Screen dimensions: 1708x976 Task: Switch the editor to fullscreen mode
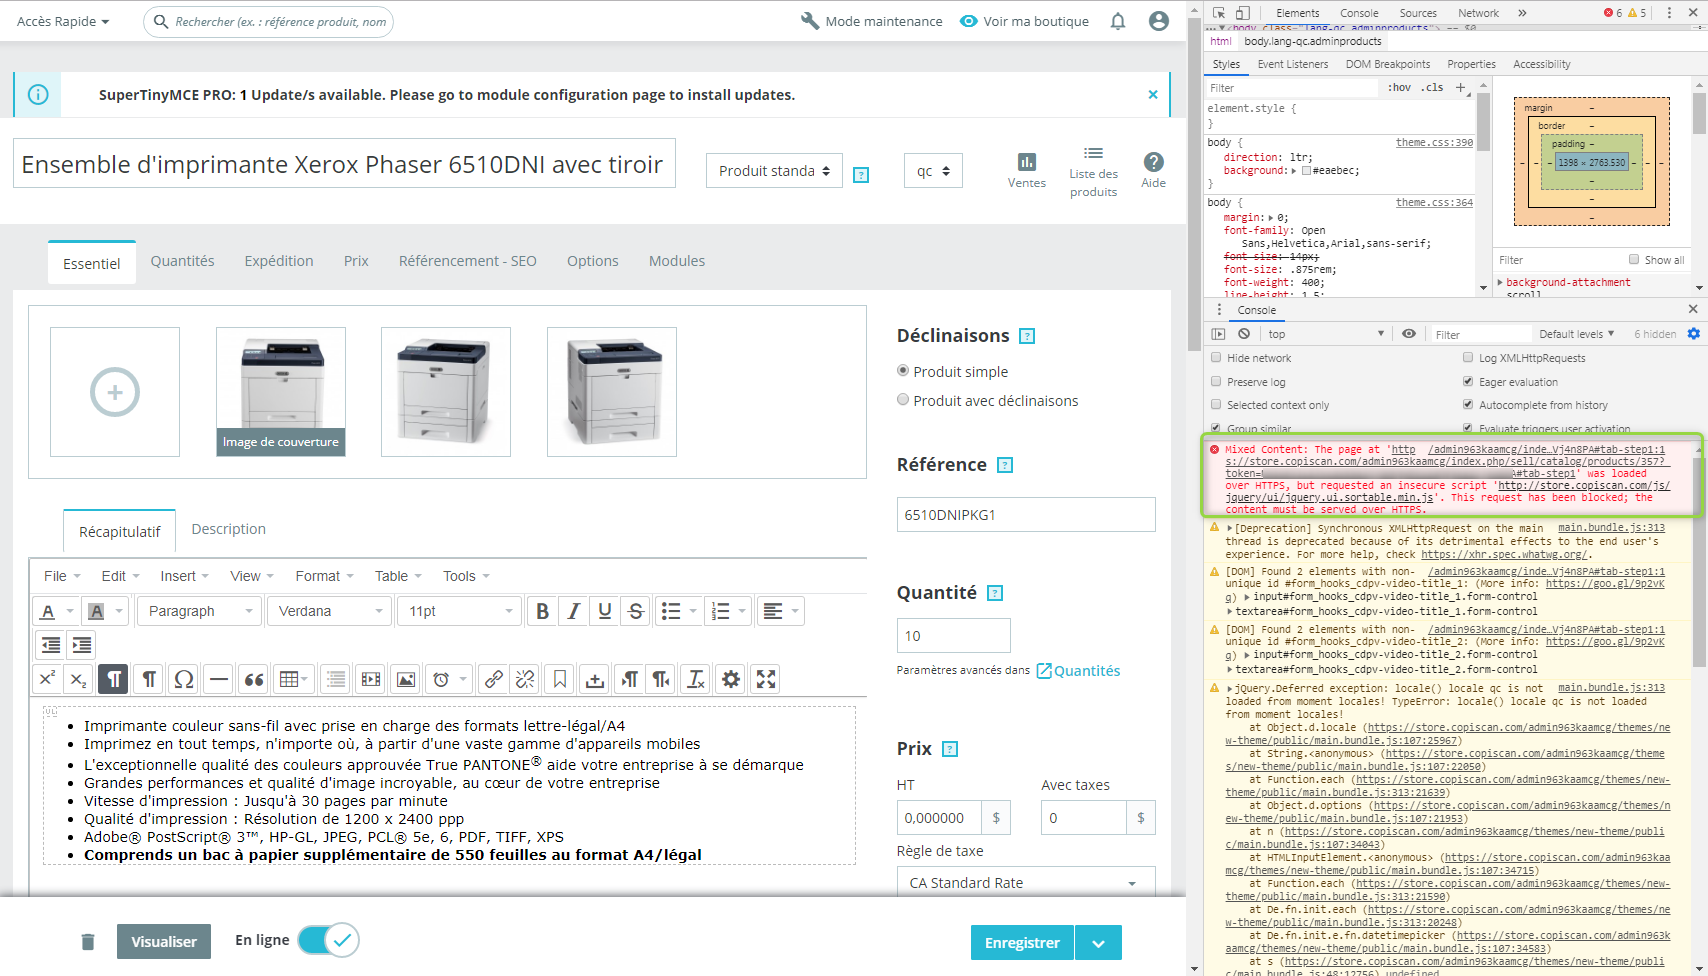(x=765, y=679)
